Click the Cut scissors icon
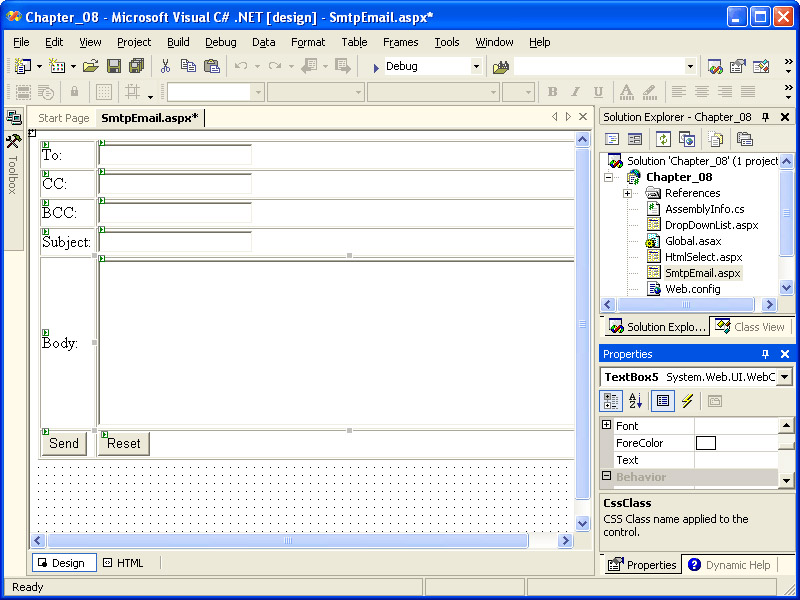Viewport: 800px width, 600px height. pyautogui.click(x=165, y=66)
